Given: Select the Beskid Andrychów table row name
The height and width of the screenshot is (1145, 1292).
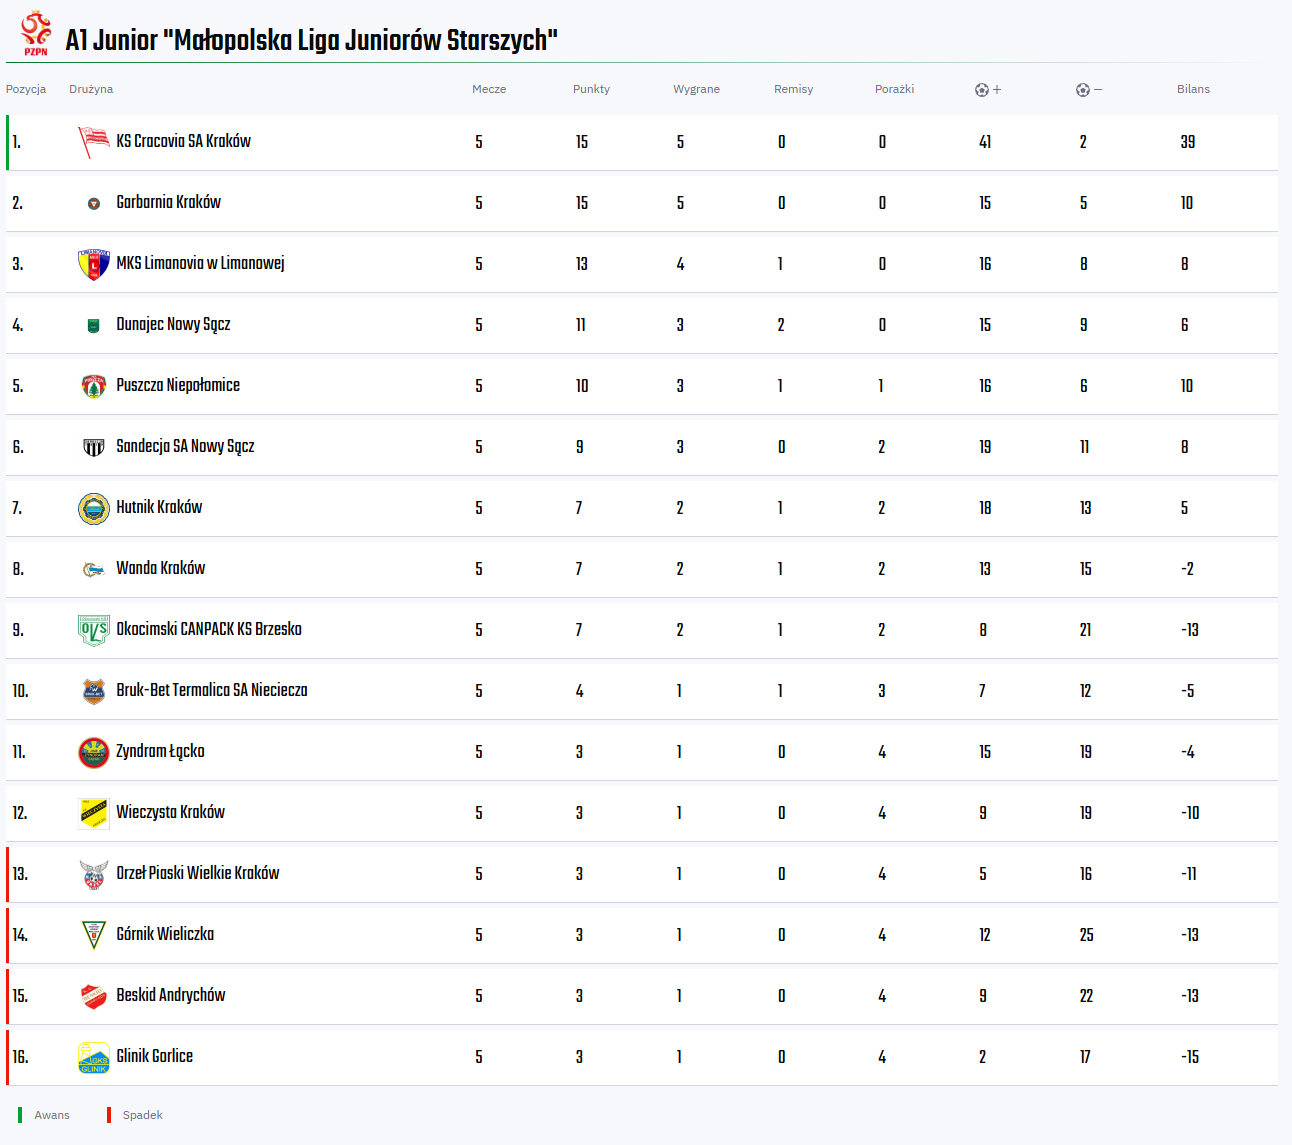Looking at the screenshot, I should (x=171, y=995).
